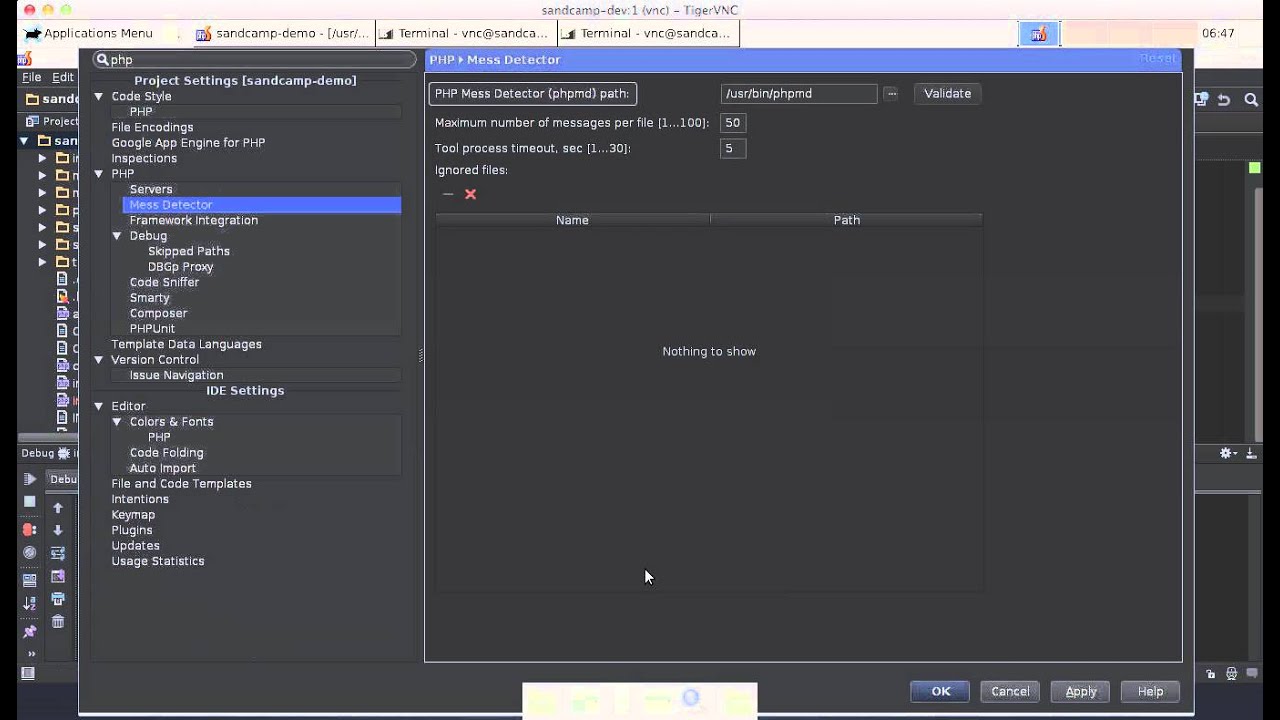This screenshot has width=1280, height=720.
Task: Select Composer settings item
Action: point(158,313)
